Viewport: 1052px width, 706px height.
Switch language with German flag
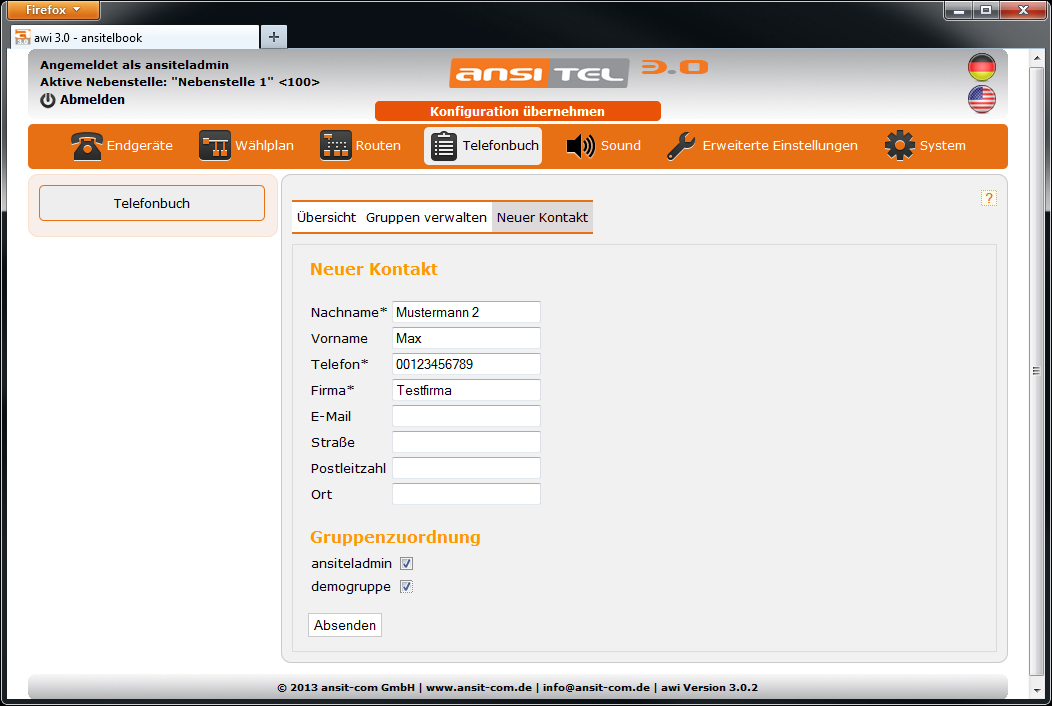pyautogui.click(x=981, y=68)
